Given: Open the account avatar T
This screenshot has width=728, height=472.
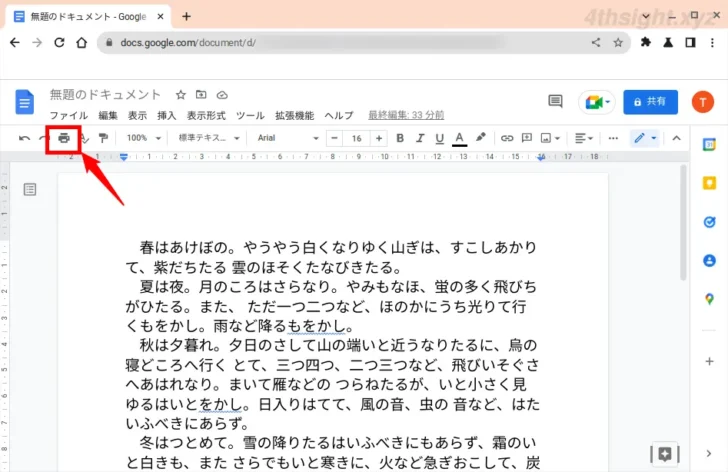Looking at the screenshot, I should (703, 102).
